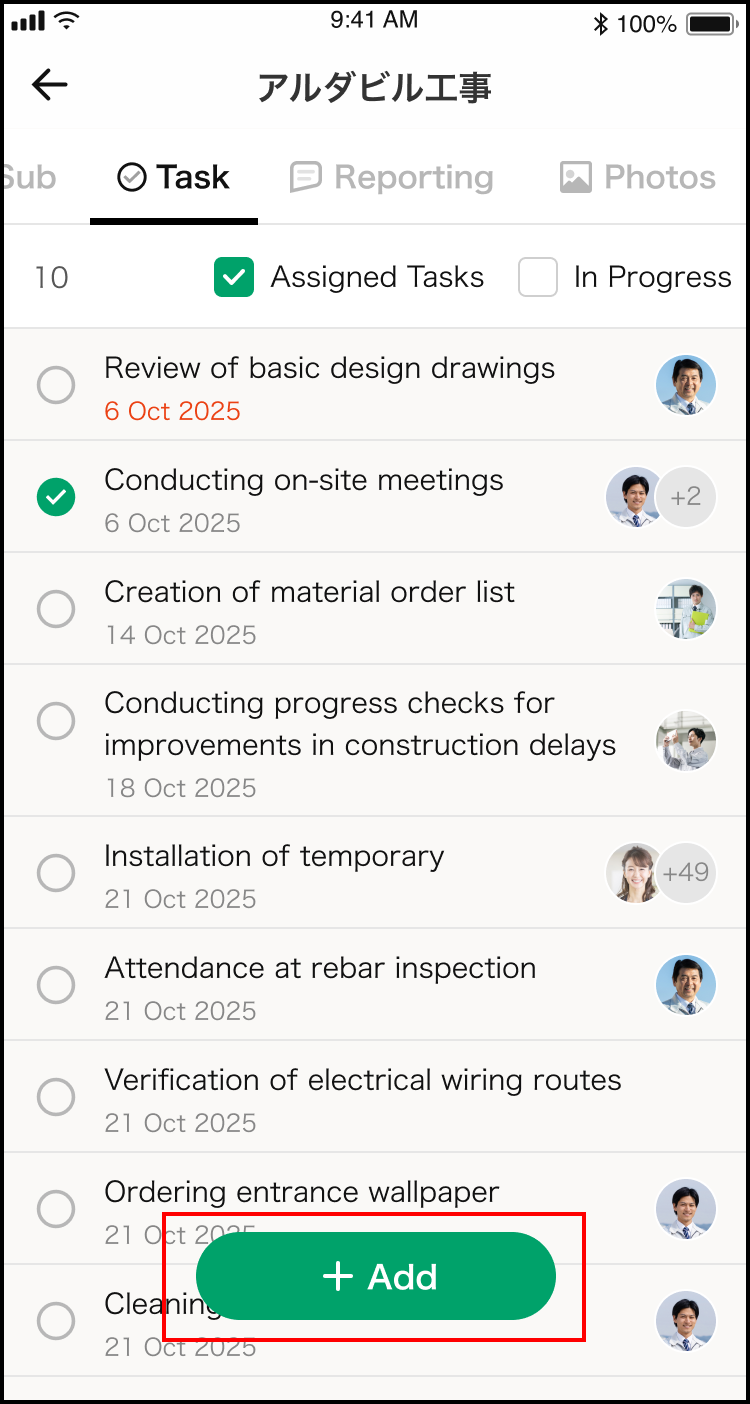This screenshot has height=1404, width=750.
Task: Tap the Wi-Fi signal icon
Action: click(x=68, y=21)
